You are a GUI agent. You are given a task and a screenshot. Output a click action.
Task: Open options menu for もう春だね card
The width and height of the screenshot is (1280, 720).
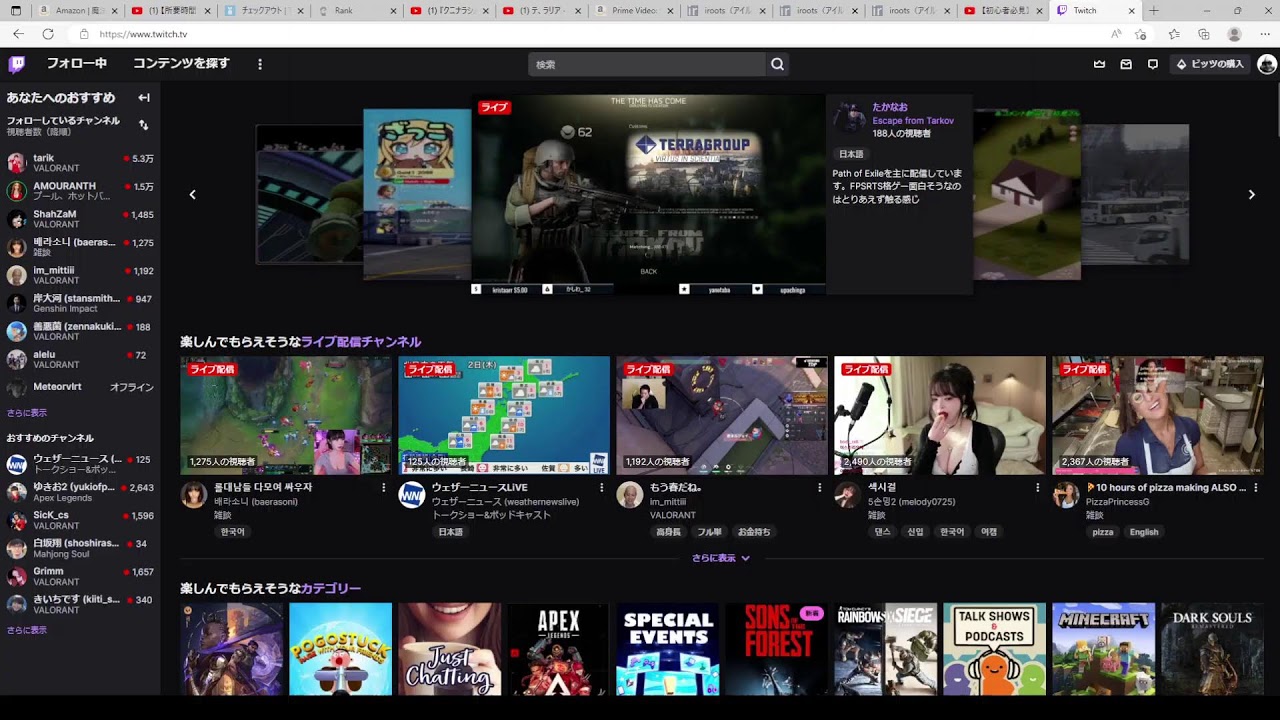coord(819,488)
